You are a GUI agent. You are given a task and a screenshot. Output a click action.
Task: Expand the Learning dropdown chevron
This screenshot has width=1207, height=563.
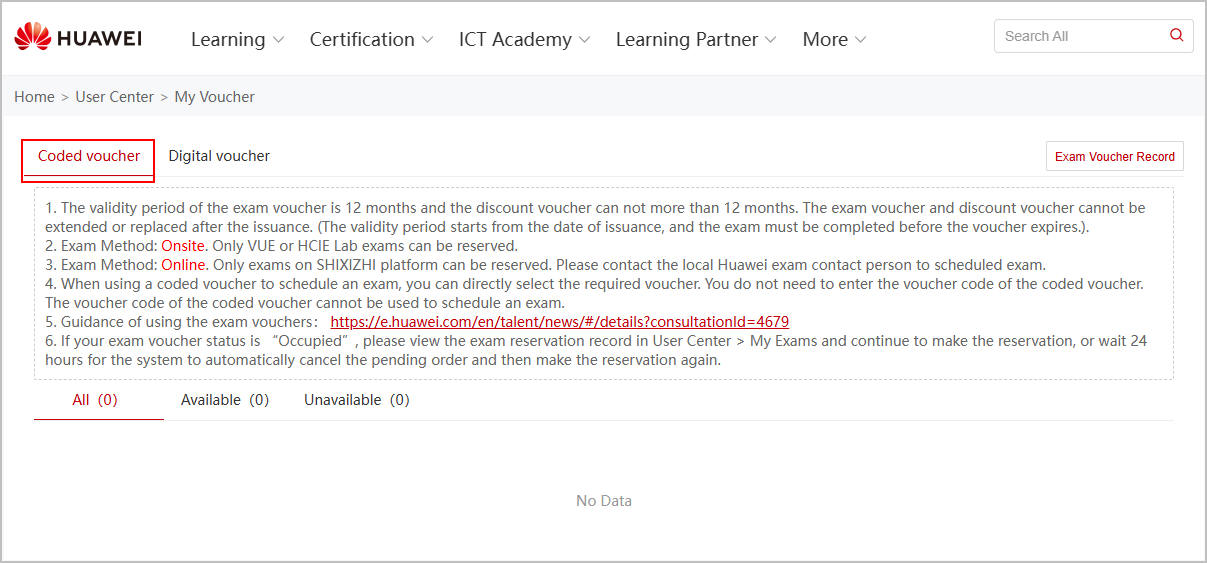278,40
